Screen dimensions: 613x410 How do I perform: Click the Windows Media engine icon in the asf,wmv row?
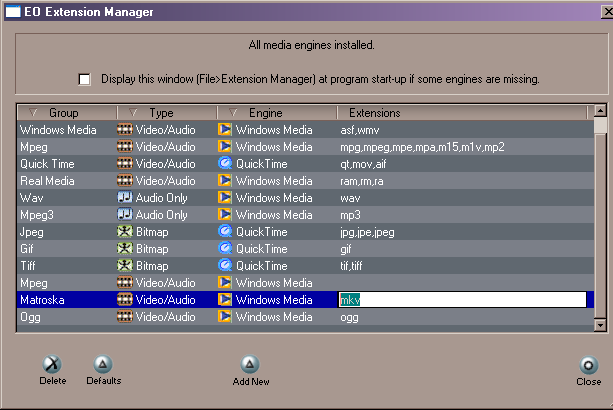(x=225, y=129)
